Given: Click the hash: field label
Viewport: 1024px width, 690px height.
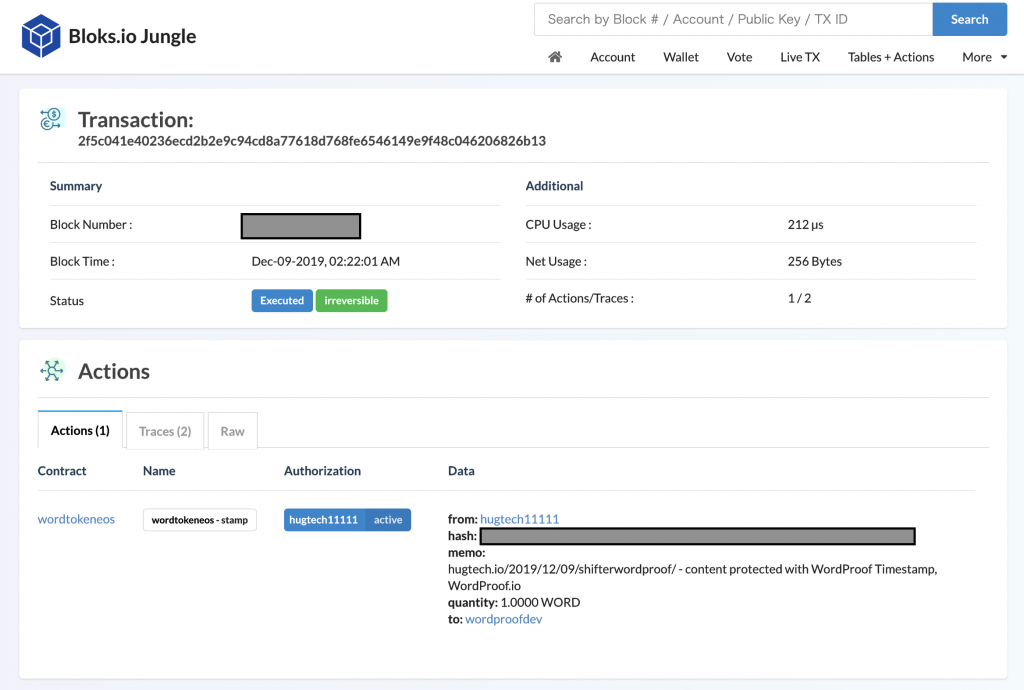Looking at the screenshot, I should coord(462,536).
